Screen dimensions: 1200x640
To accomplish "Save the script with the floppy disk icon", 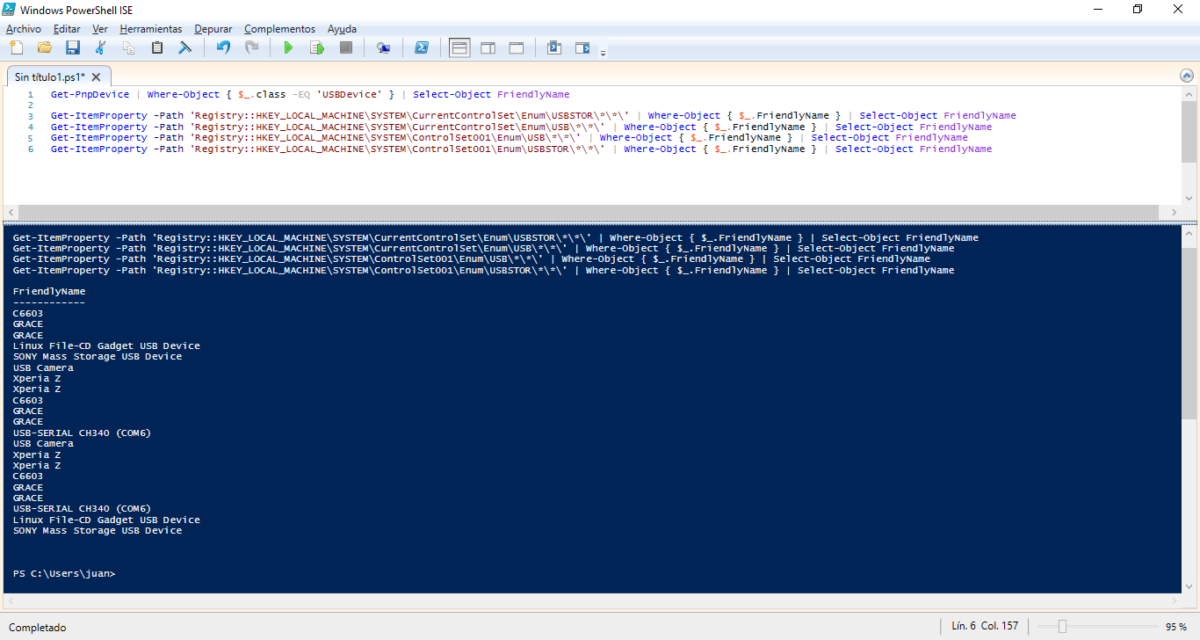I will tap(72, 47).
